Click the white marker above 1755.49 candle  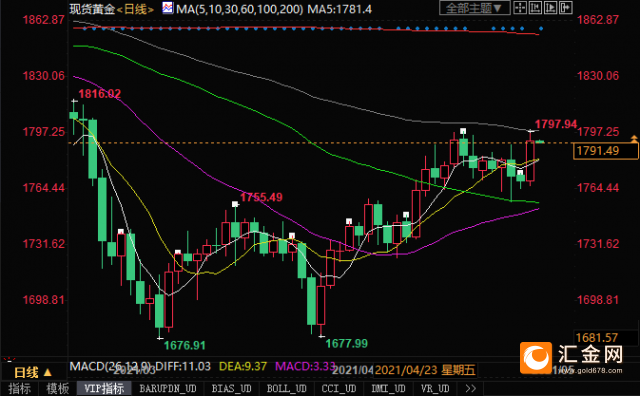[235, 204]
